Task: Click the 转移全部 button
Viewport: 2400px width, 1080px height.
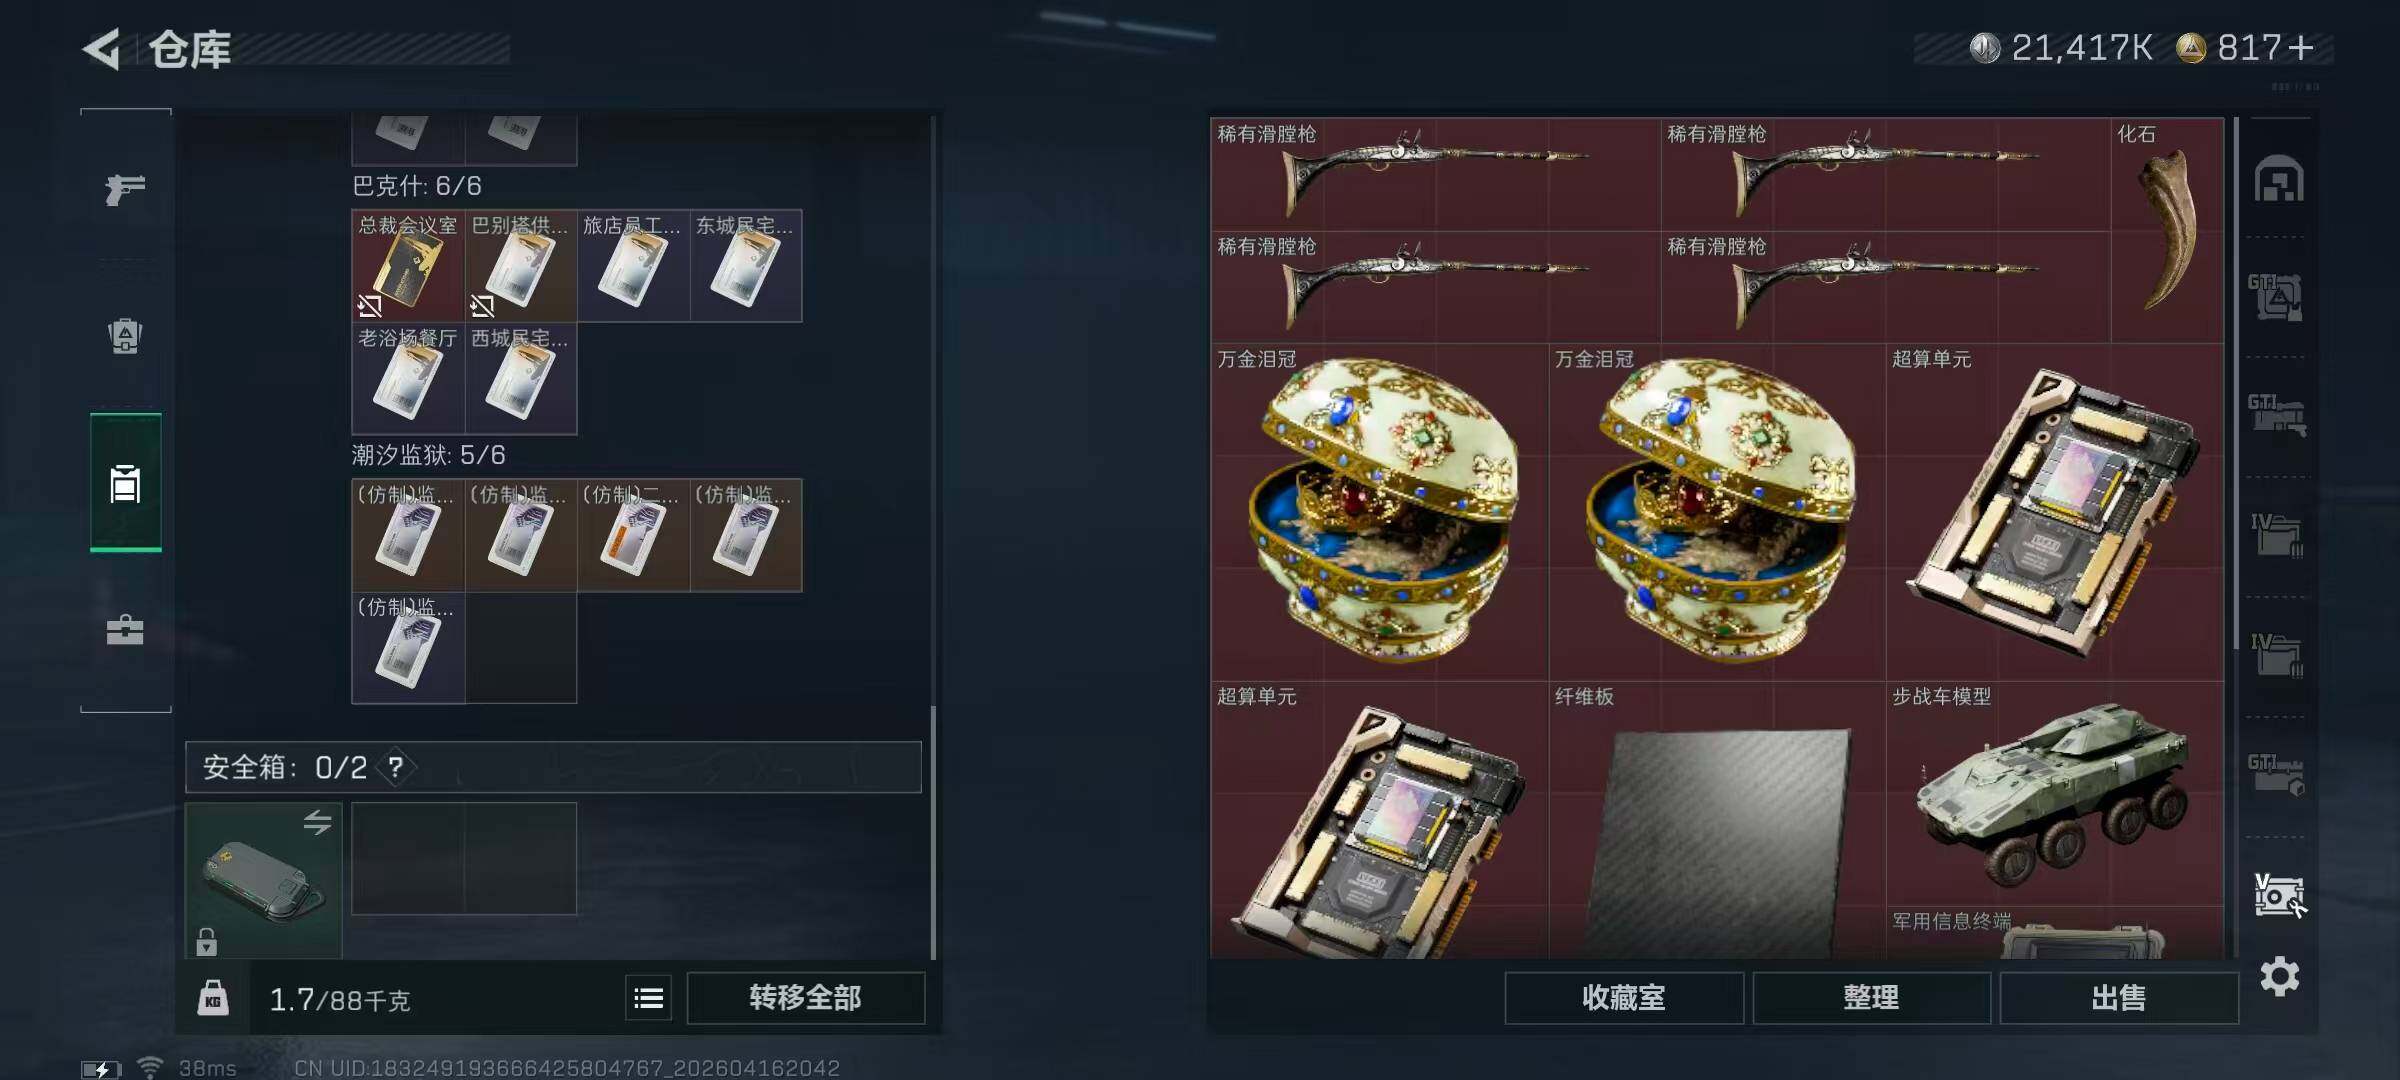Action: 806,998
